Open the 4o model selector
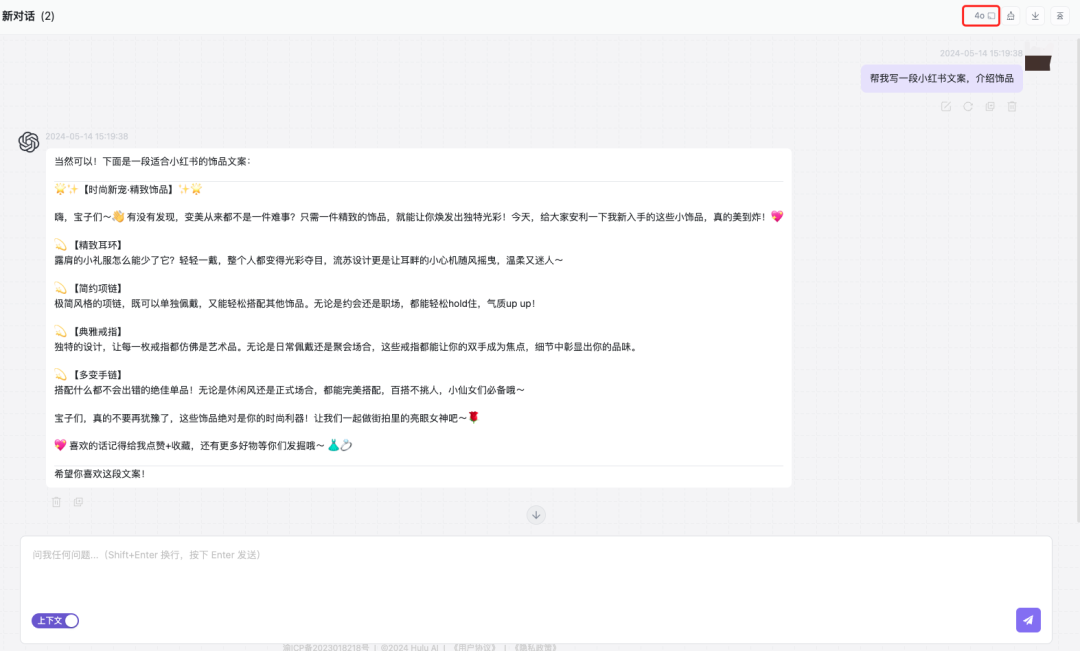The image size is (1080, 651). [x=981, y=16]
